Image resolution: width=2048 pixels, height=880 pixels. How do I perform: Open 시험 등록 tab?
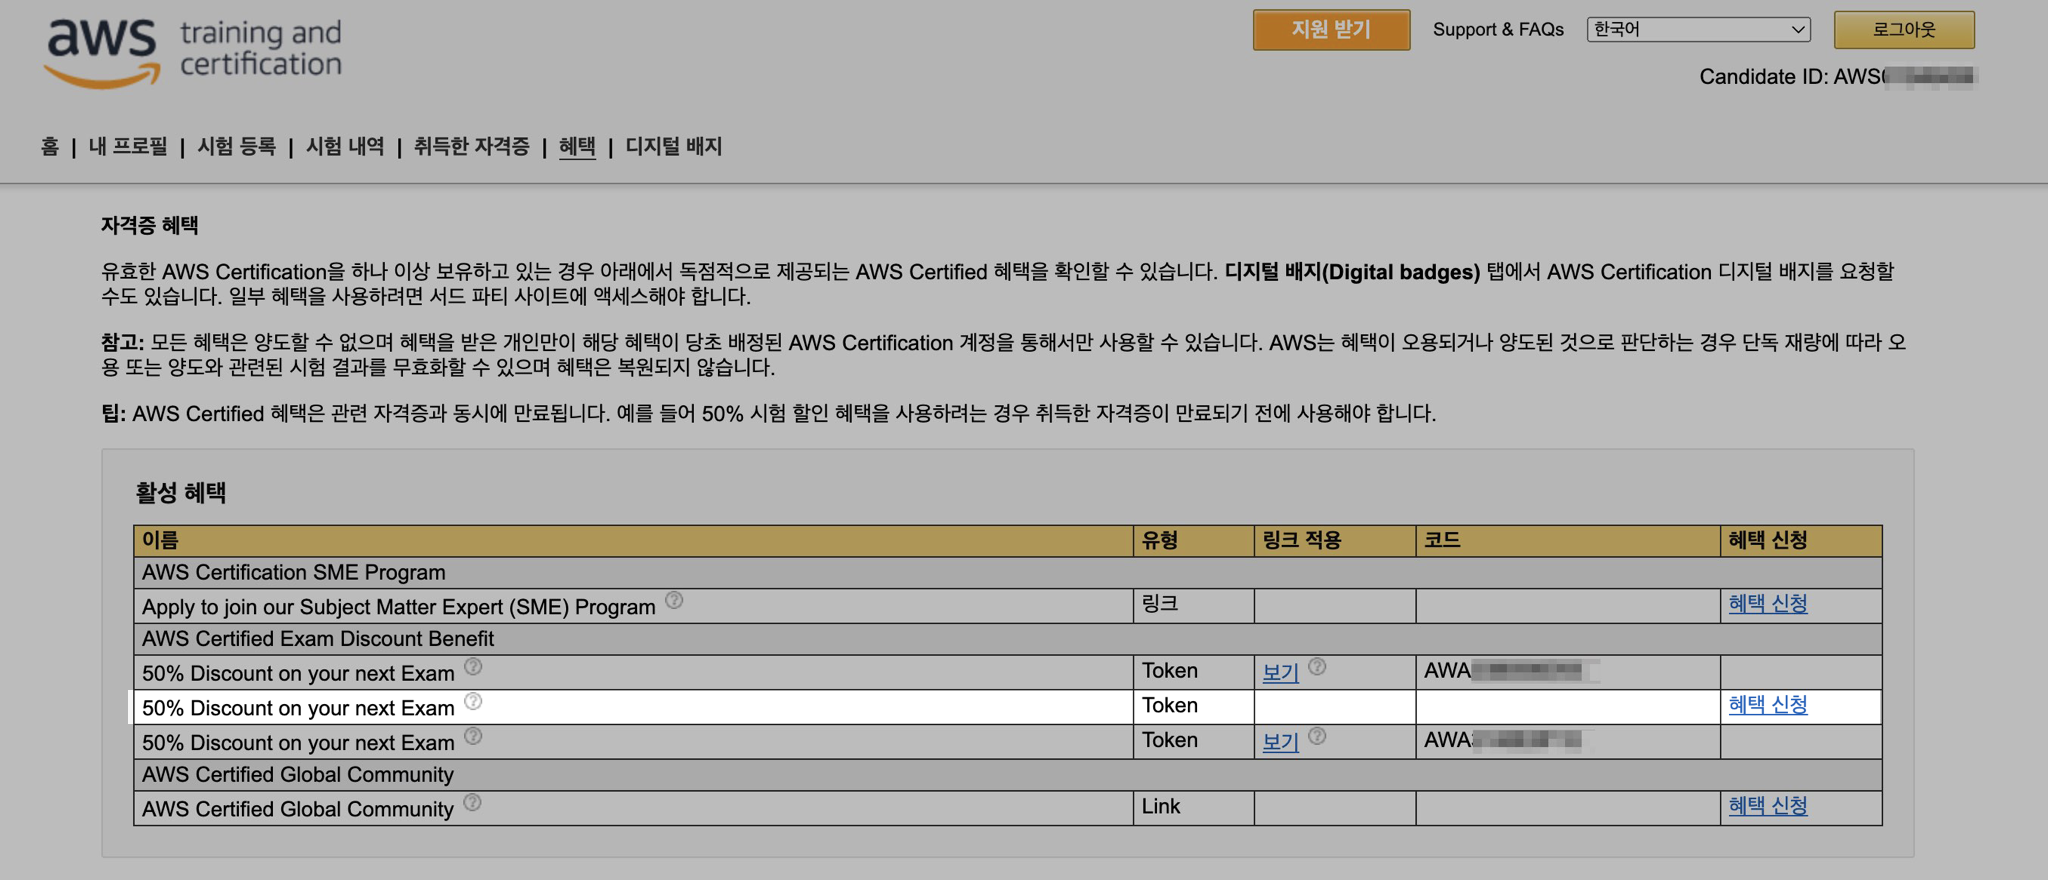click(236, 146)
